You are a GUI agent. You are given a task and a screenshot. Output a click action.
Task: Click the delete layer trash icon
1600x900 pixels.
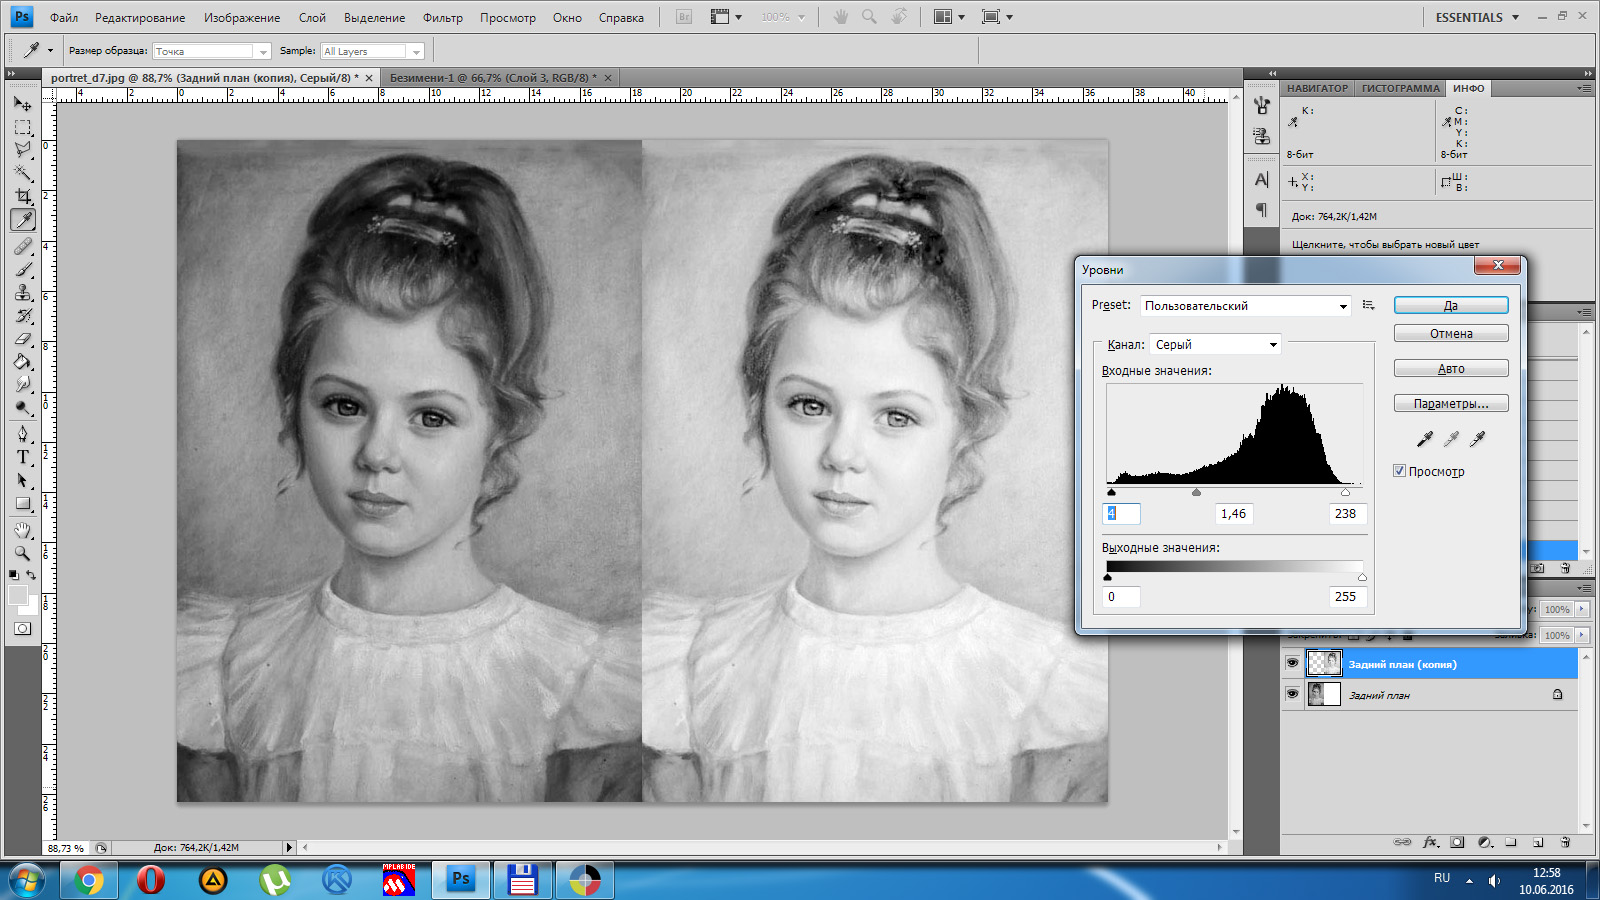[1565, 842]
